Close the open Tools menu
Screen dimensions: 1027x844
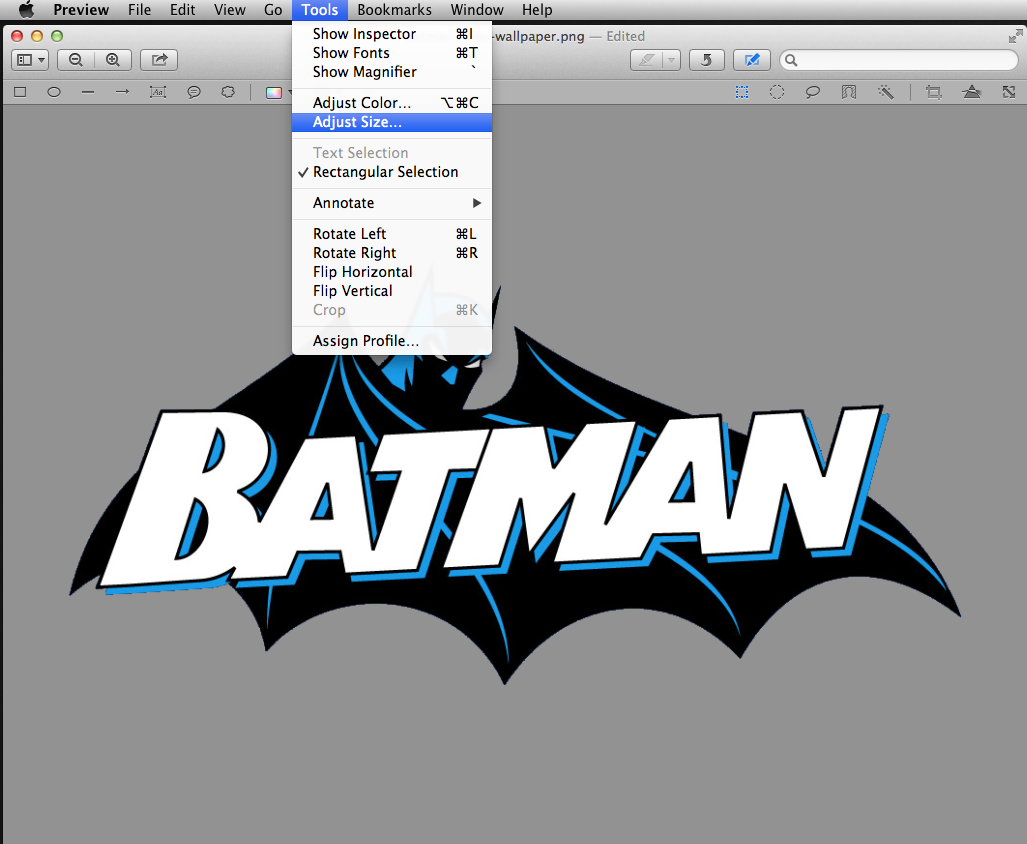(x=320, y=10)
